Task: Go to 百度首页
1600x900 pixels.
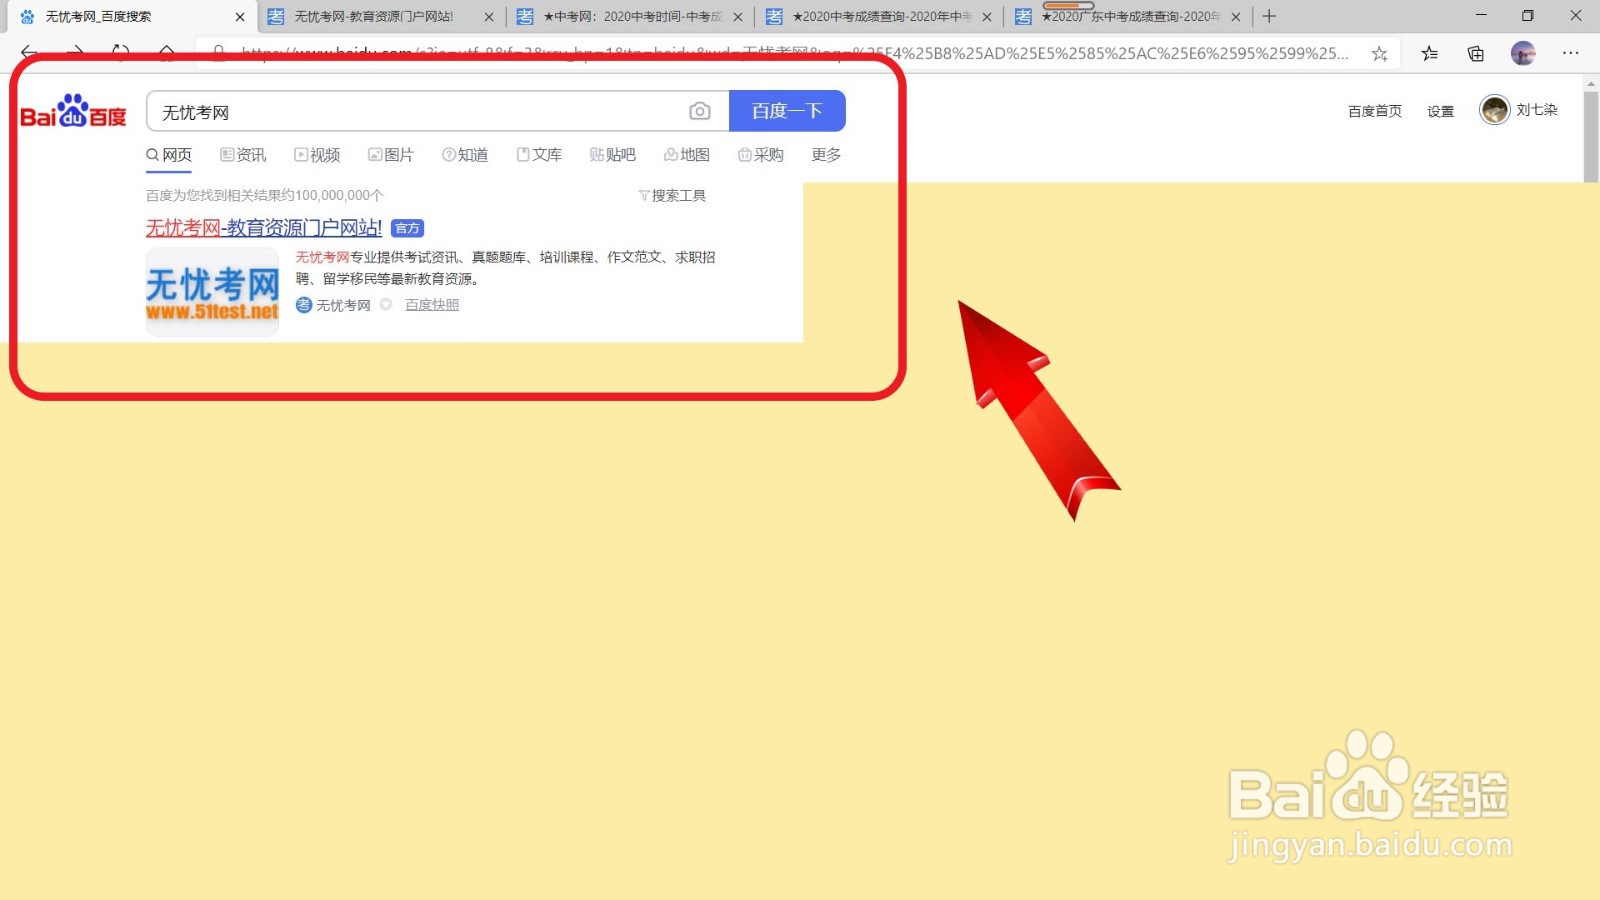Action: [1375, 111]
